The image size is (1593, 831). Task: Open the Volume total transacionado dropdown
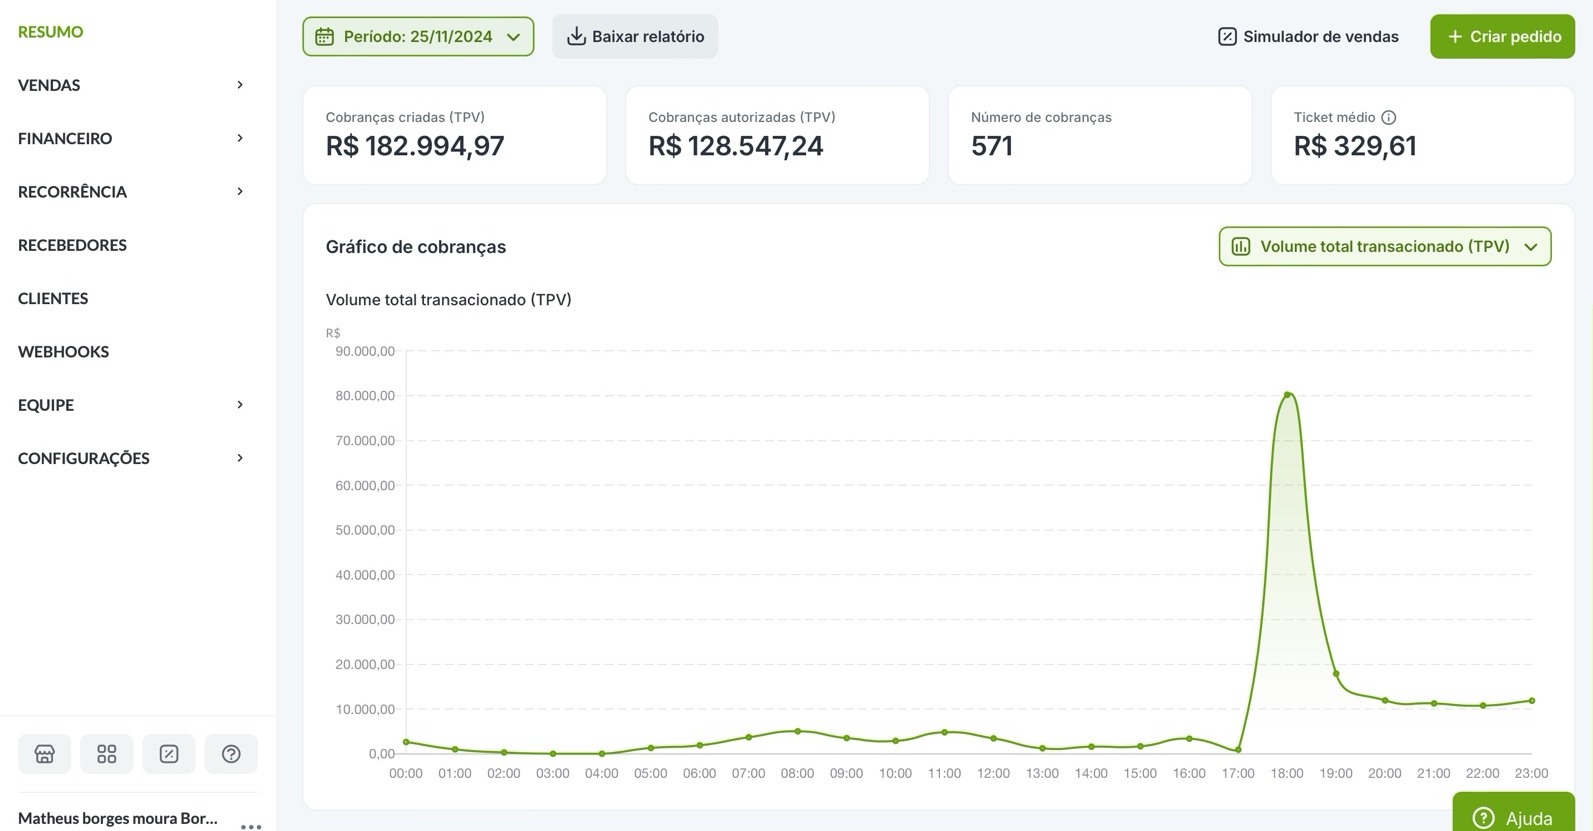pos(1384,247)
